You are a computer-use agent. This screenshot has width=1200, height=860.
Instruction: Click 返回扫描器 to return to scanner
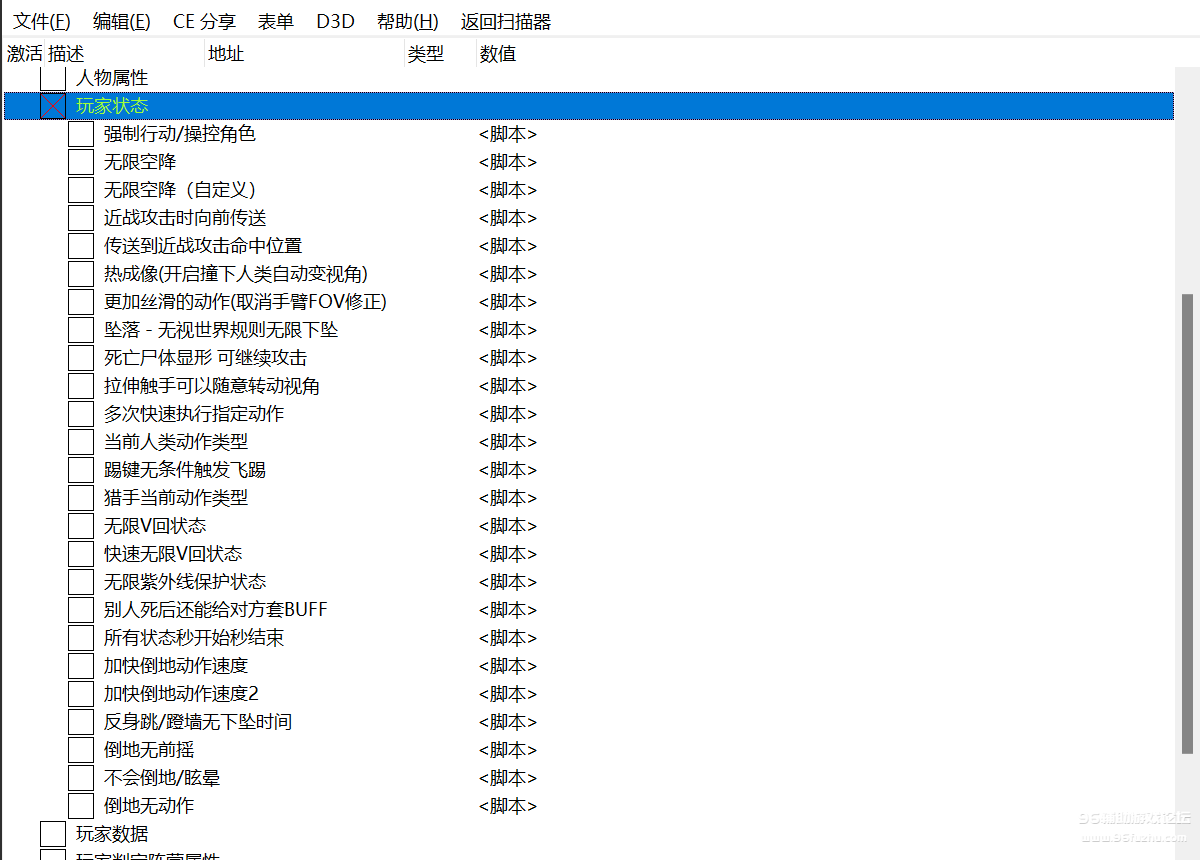tap(505, 21)
